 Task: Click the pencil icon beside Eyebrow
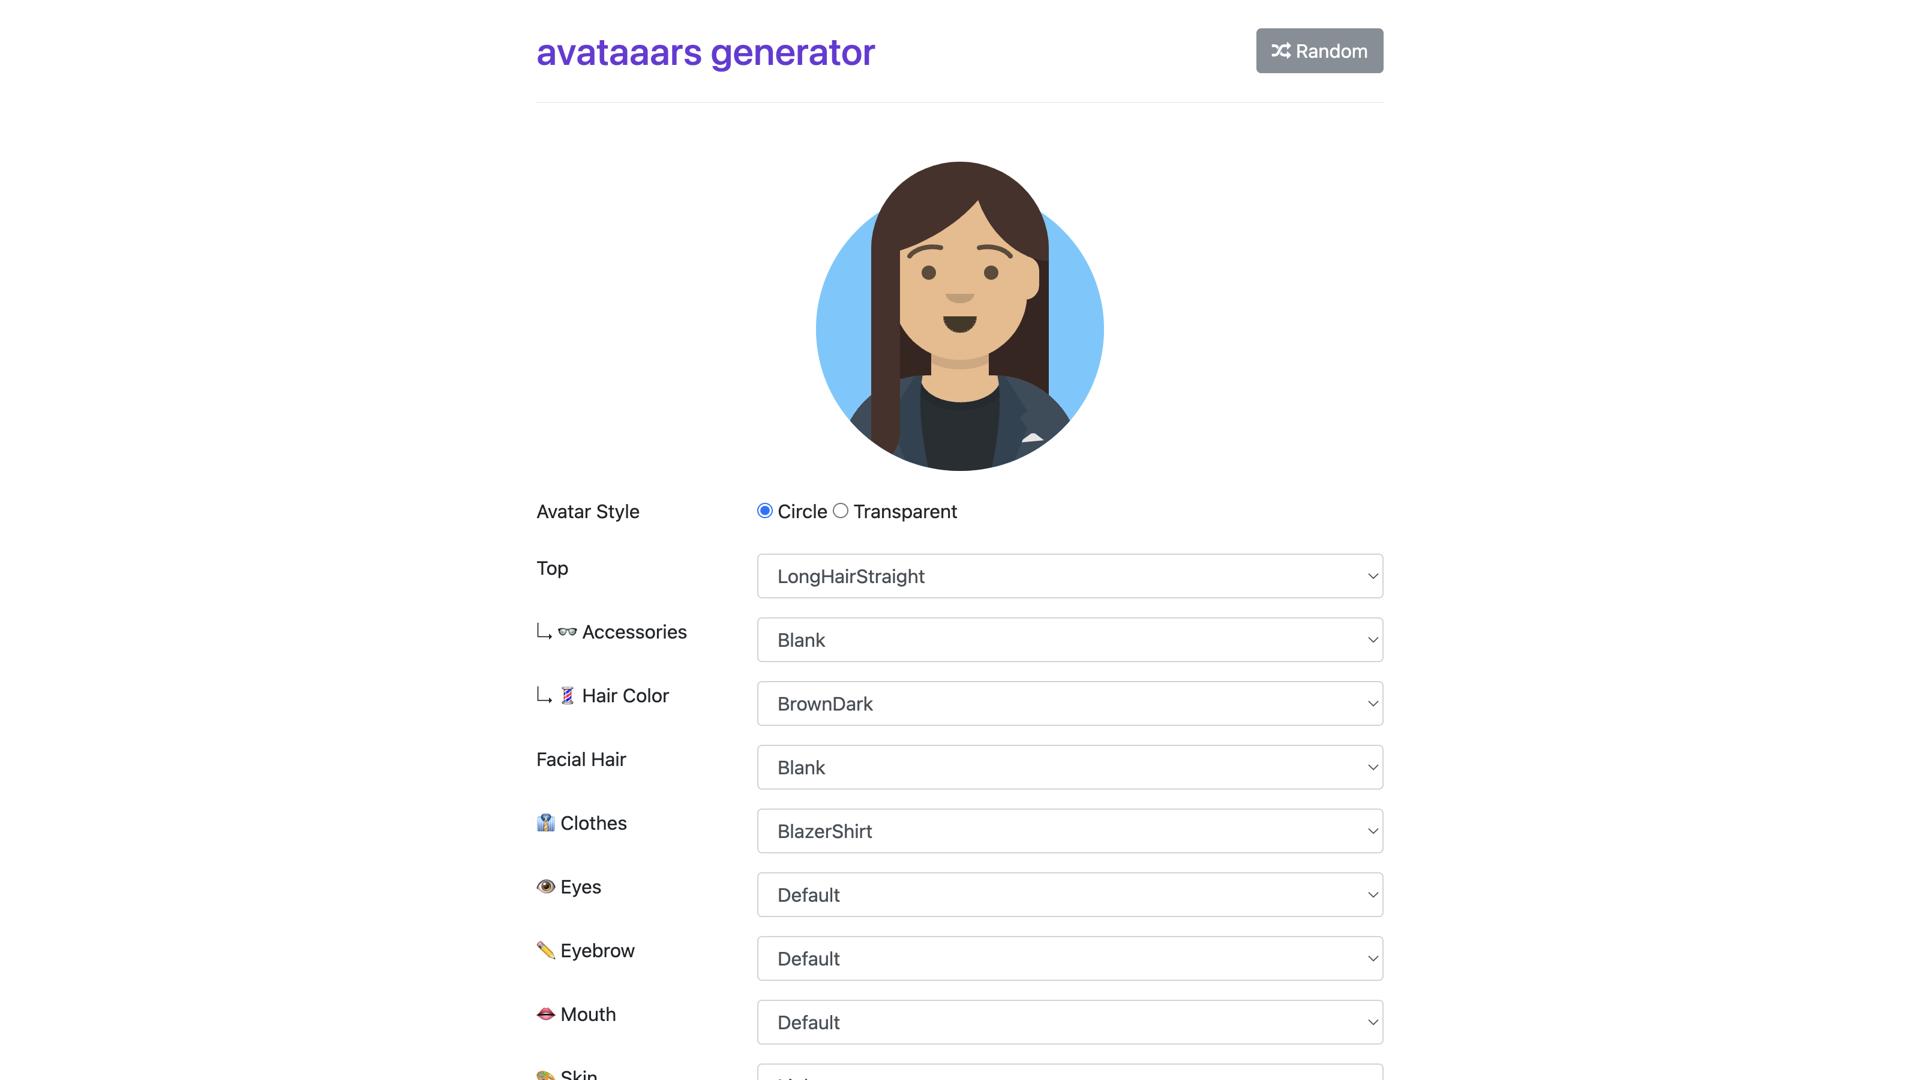pos(545,950)
